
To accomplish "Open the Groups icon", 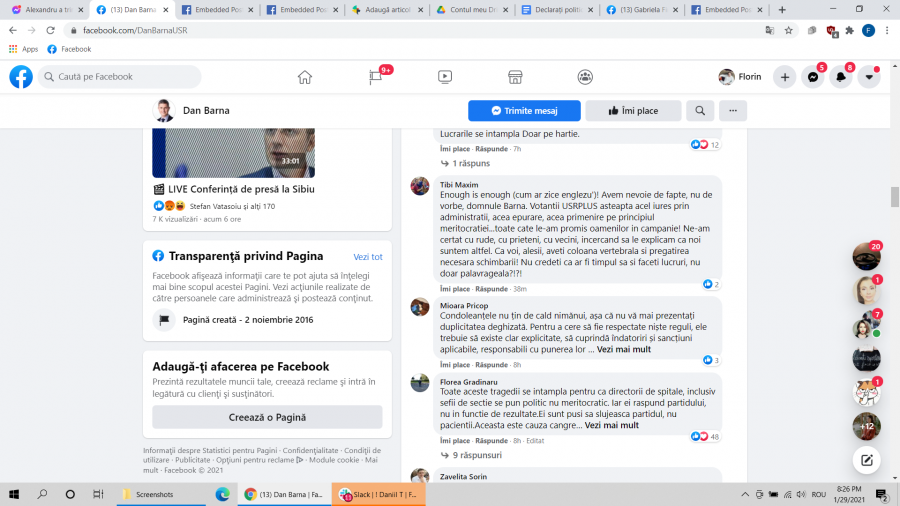I will [585, 77].
